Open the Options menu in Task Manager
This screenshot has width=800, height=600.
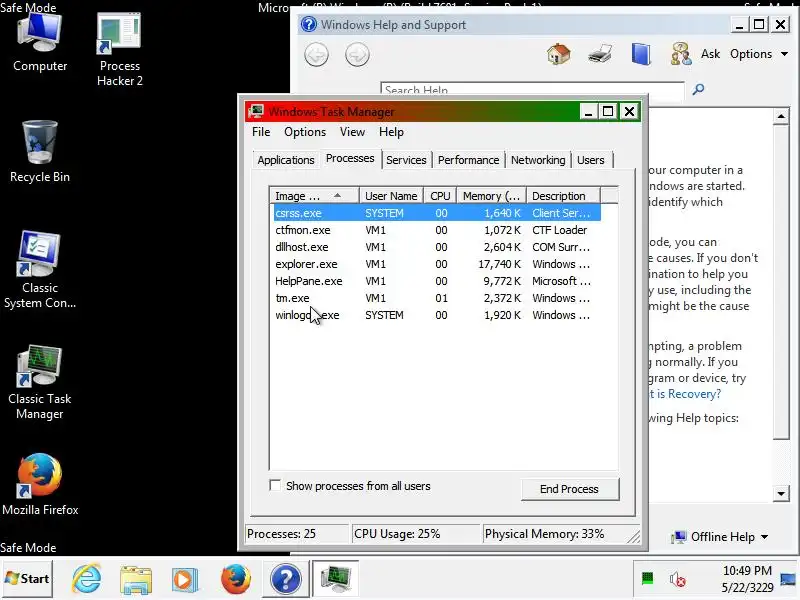[305, 132]
